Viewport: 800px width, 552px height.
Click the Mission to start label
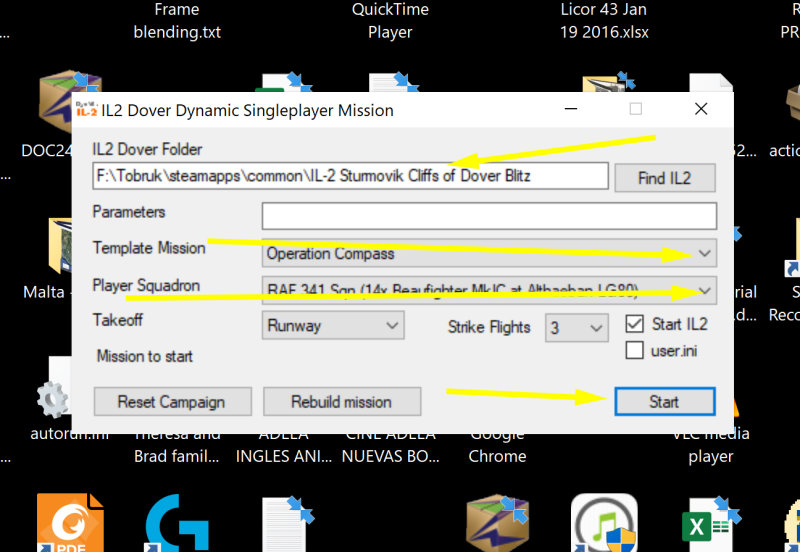[145, 356]
